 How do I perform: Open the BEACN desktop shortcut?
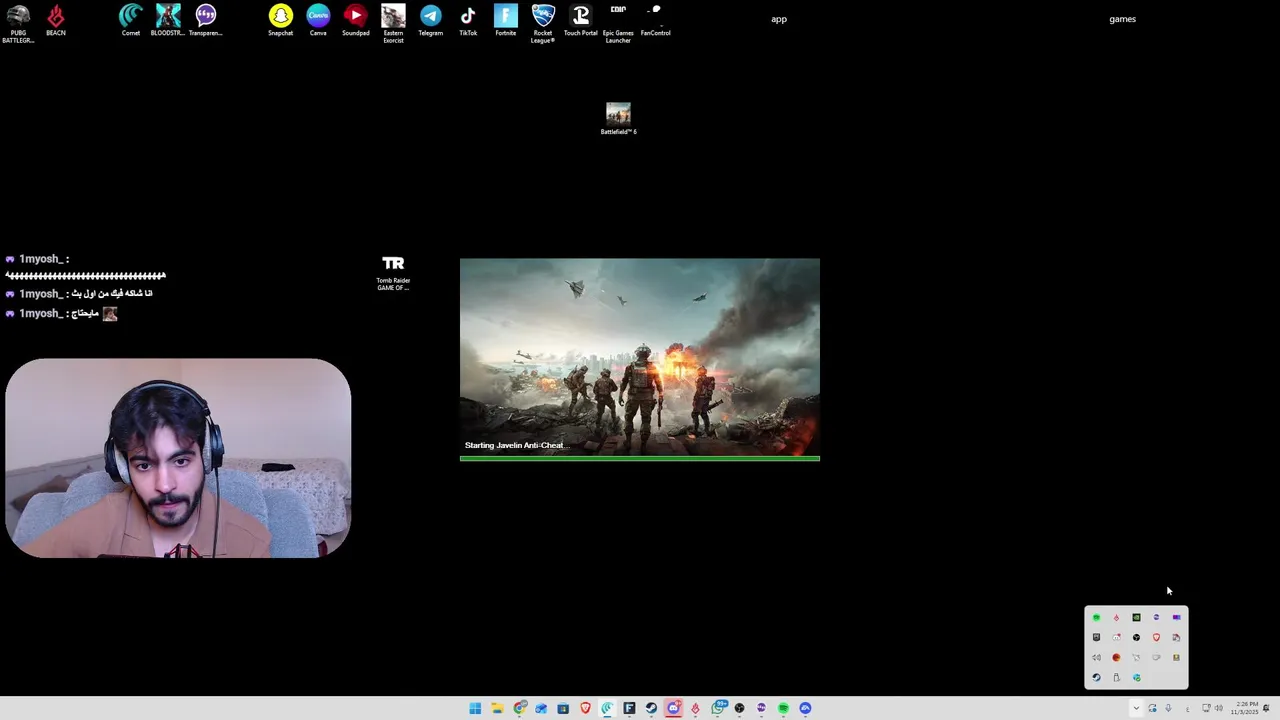[56, 21]
